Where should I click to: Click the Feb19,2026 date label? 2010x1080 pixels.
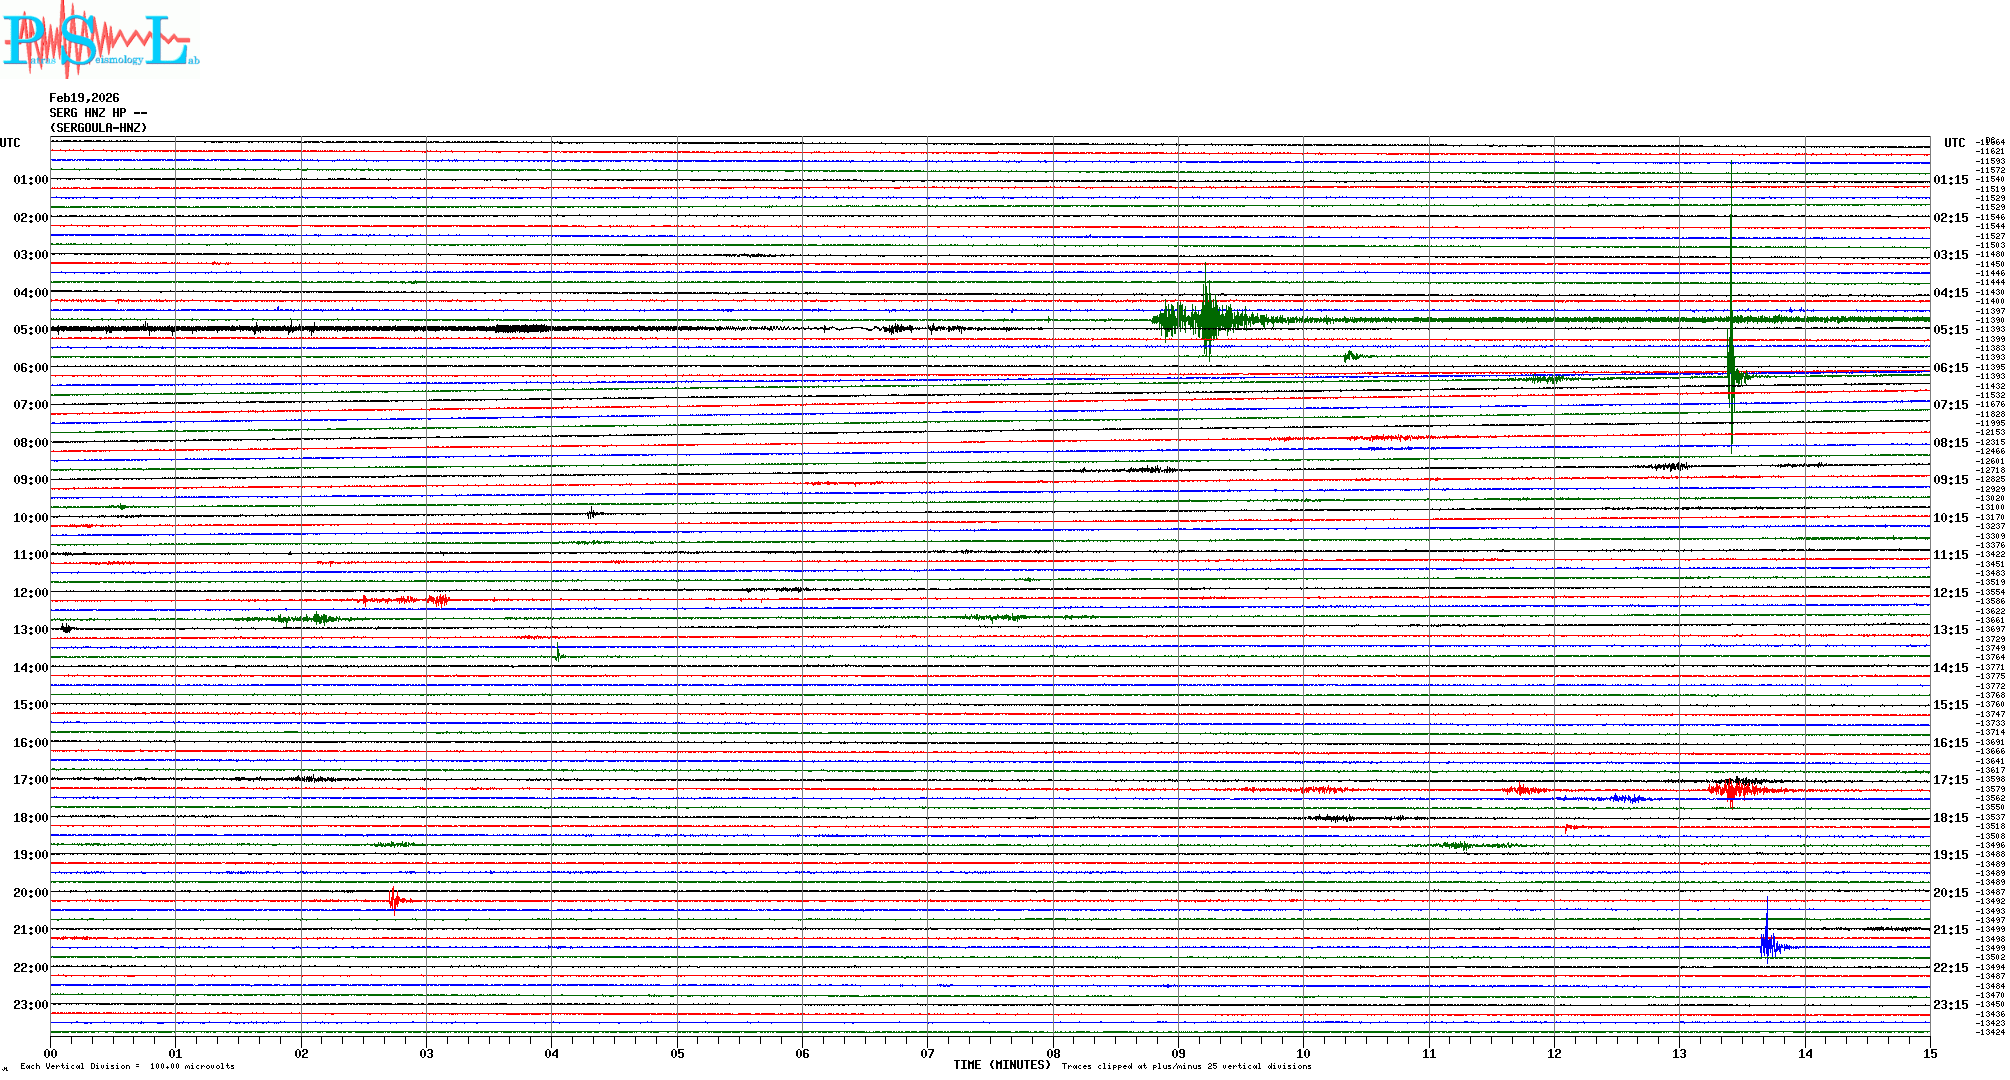click(84, 98)
